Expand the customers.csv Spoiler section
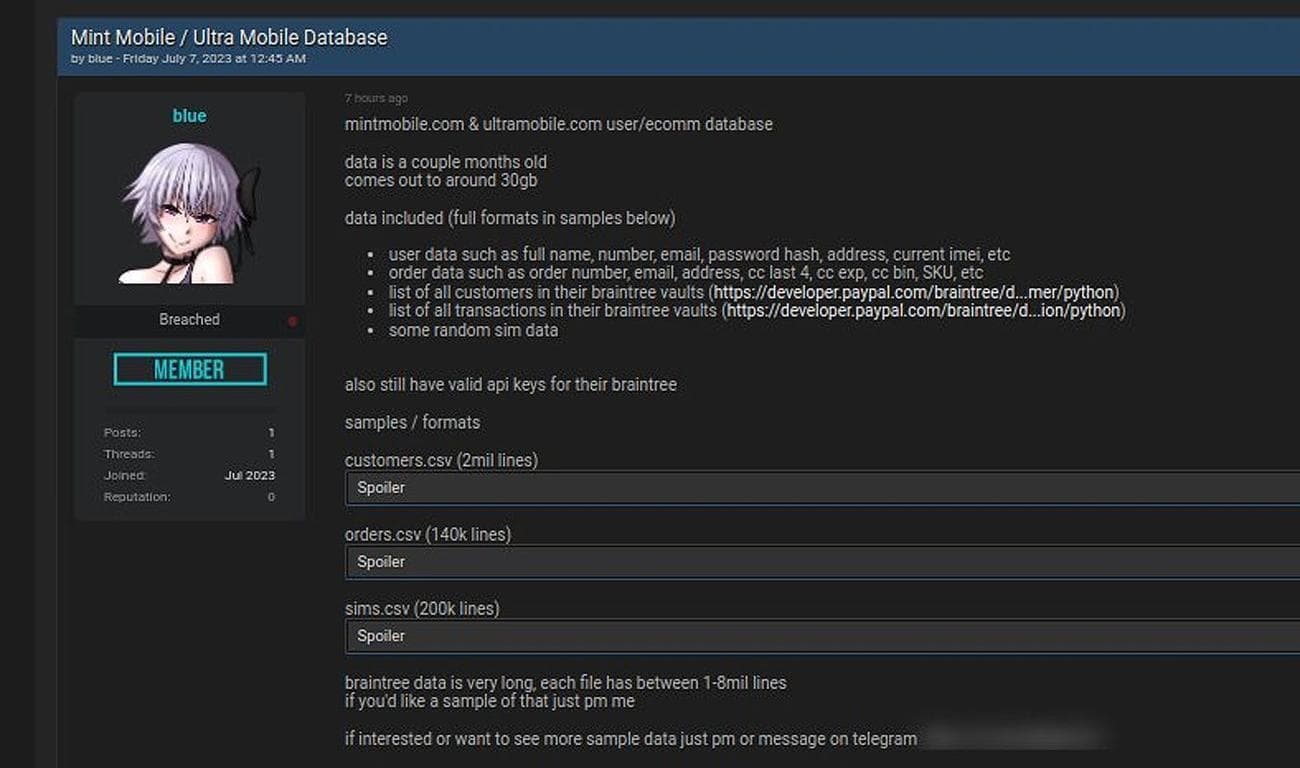 381,488
